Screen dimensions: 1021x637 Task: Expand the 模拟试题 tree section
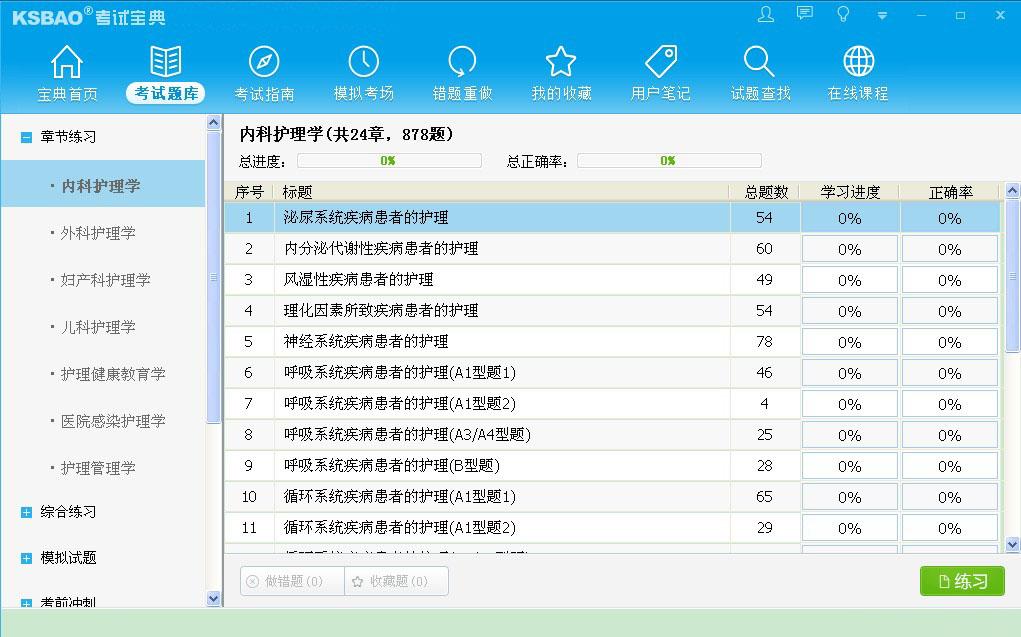(x=26, y=558)
